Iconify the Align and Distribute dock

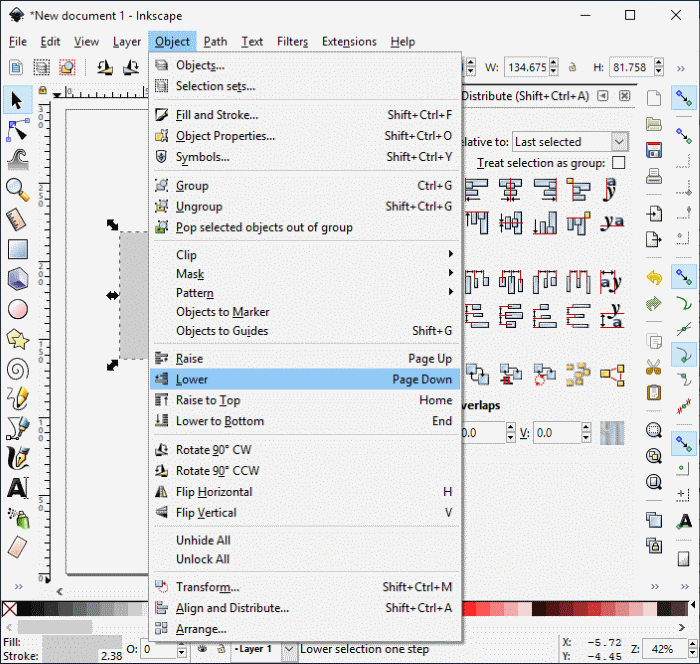click(x=603, y=96)
